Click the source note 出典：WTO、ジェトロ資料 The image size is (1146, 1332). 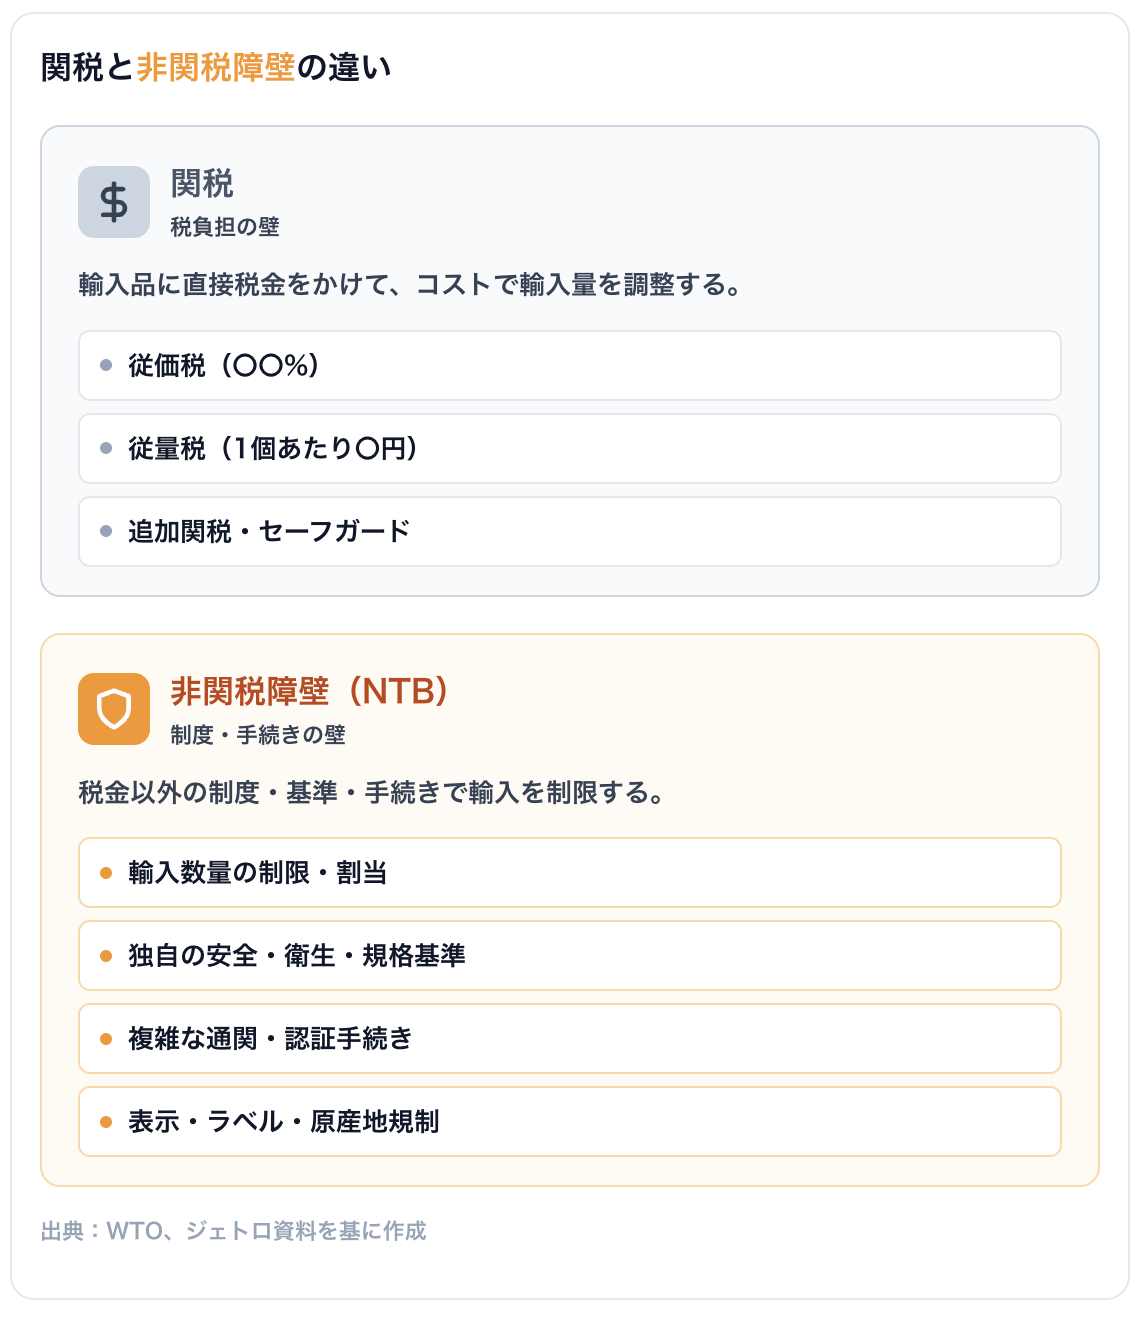[x=234, y=1231]
